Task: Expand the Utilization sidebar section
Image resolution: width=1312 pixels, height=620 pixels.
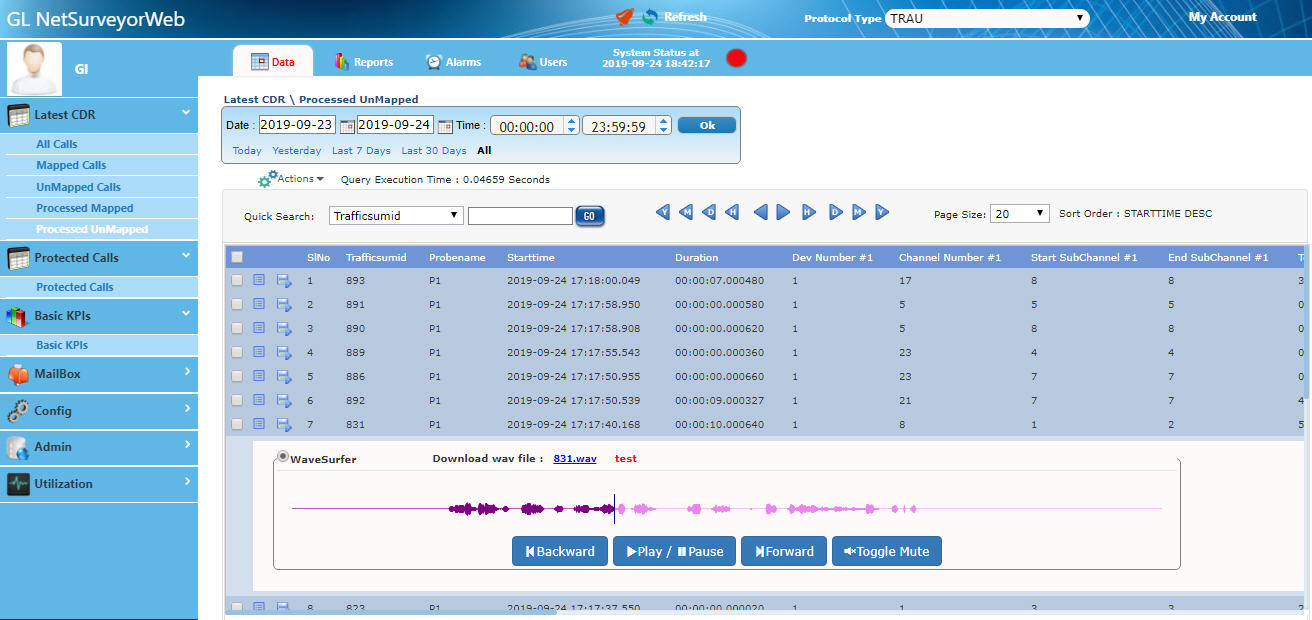Action: tap(98, 484)
